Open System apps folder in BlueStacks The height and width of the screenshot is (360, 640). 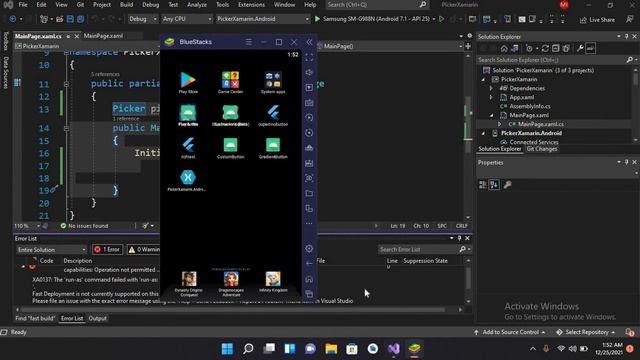[x=273, y=82]
